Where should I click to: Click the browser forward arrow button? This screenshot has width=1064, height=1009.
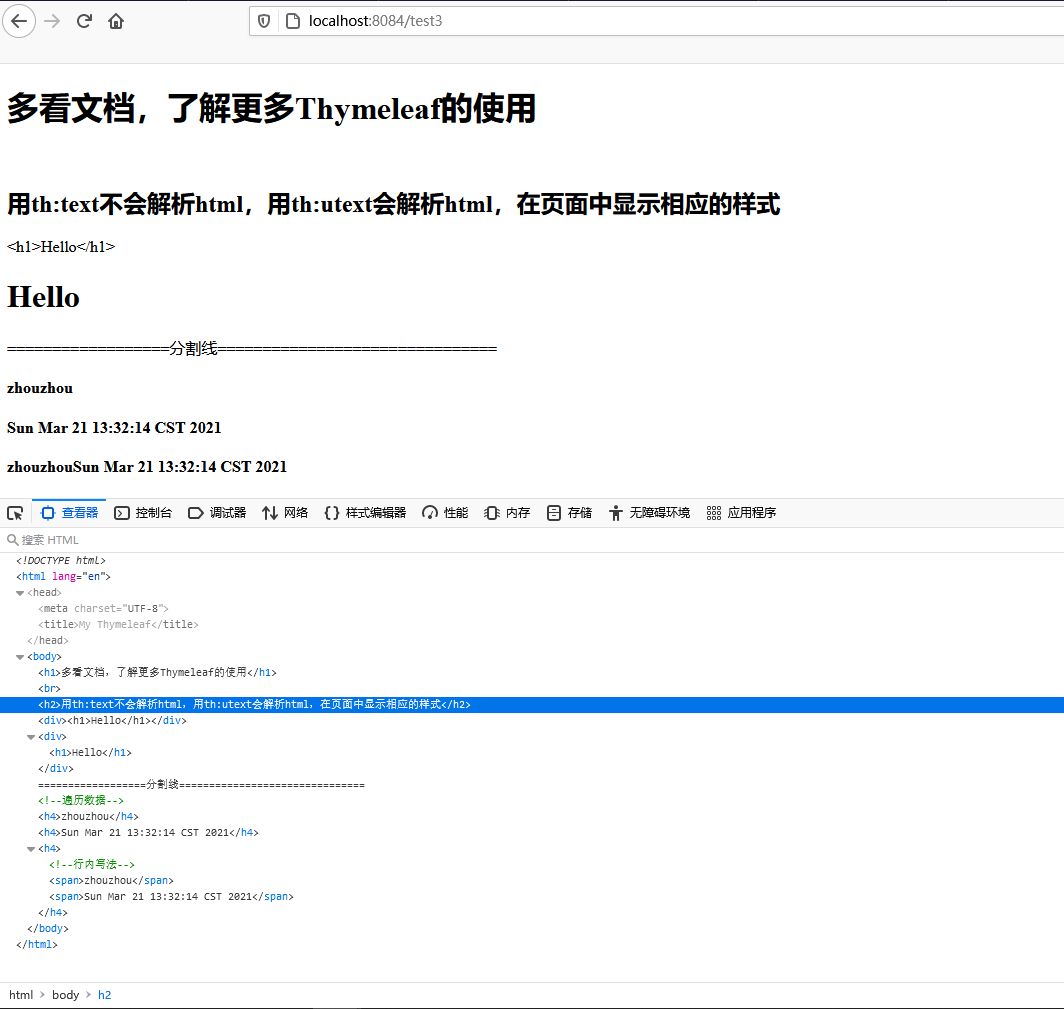tap(52, 21)
